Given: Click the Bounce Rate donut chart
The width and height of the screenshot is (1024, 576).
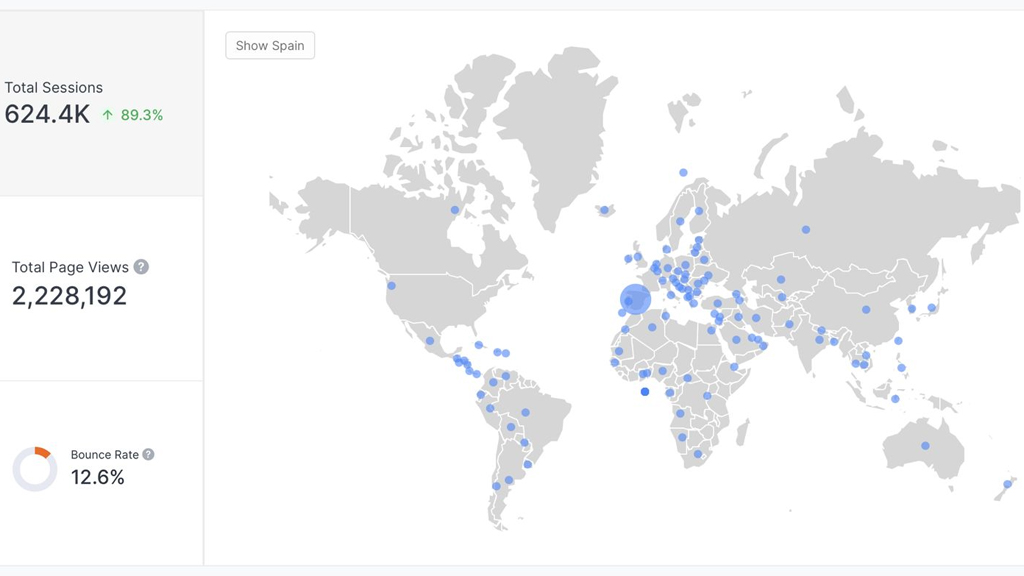Looking at the screenshot, I should [35, 469].
